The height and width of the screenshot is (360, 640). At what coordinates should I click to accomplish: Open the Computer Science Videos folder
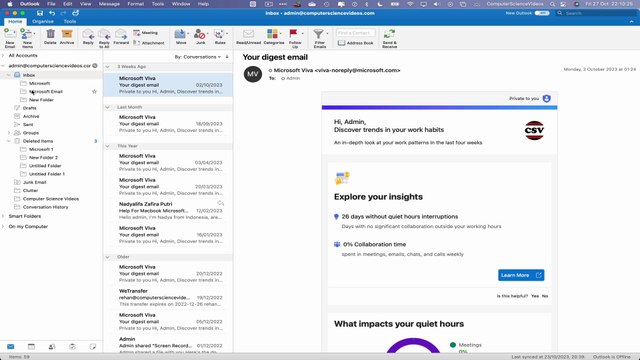(x=51, y=199)
